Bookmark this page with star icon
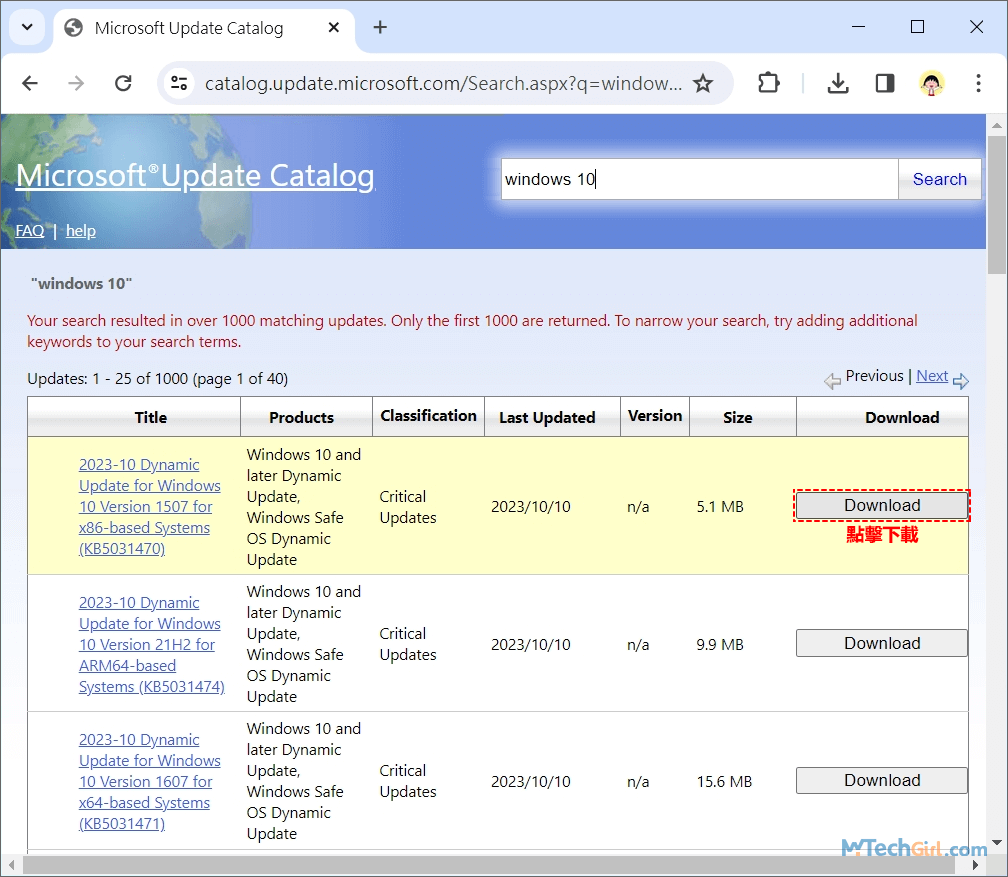1008x877 pixels. [703, 83]
